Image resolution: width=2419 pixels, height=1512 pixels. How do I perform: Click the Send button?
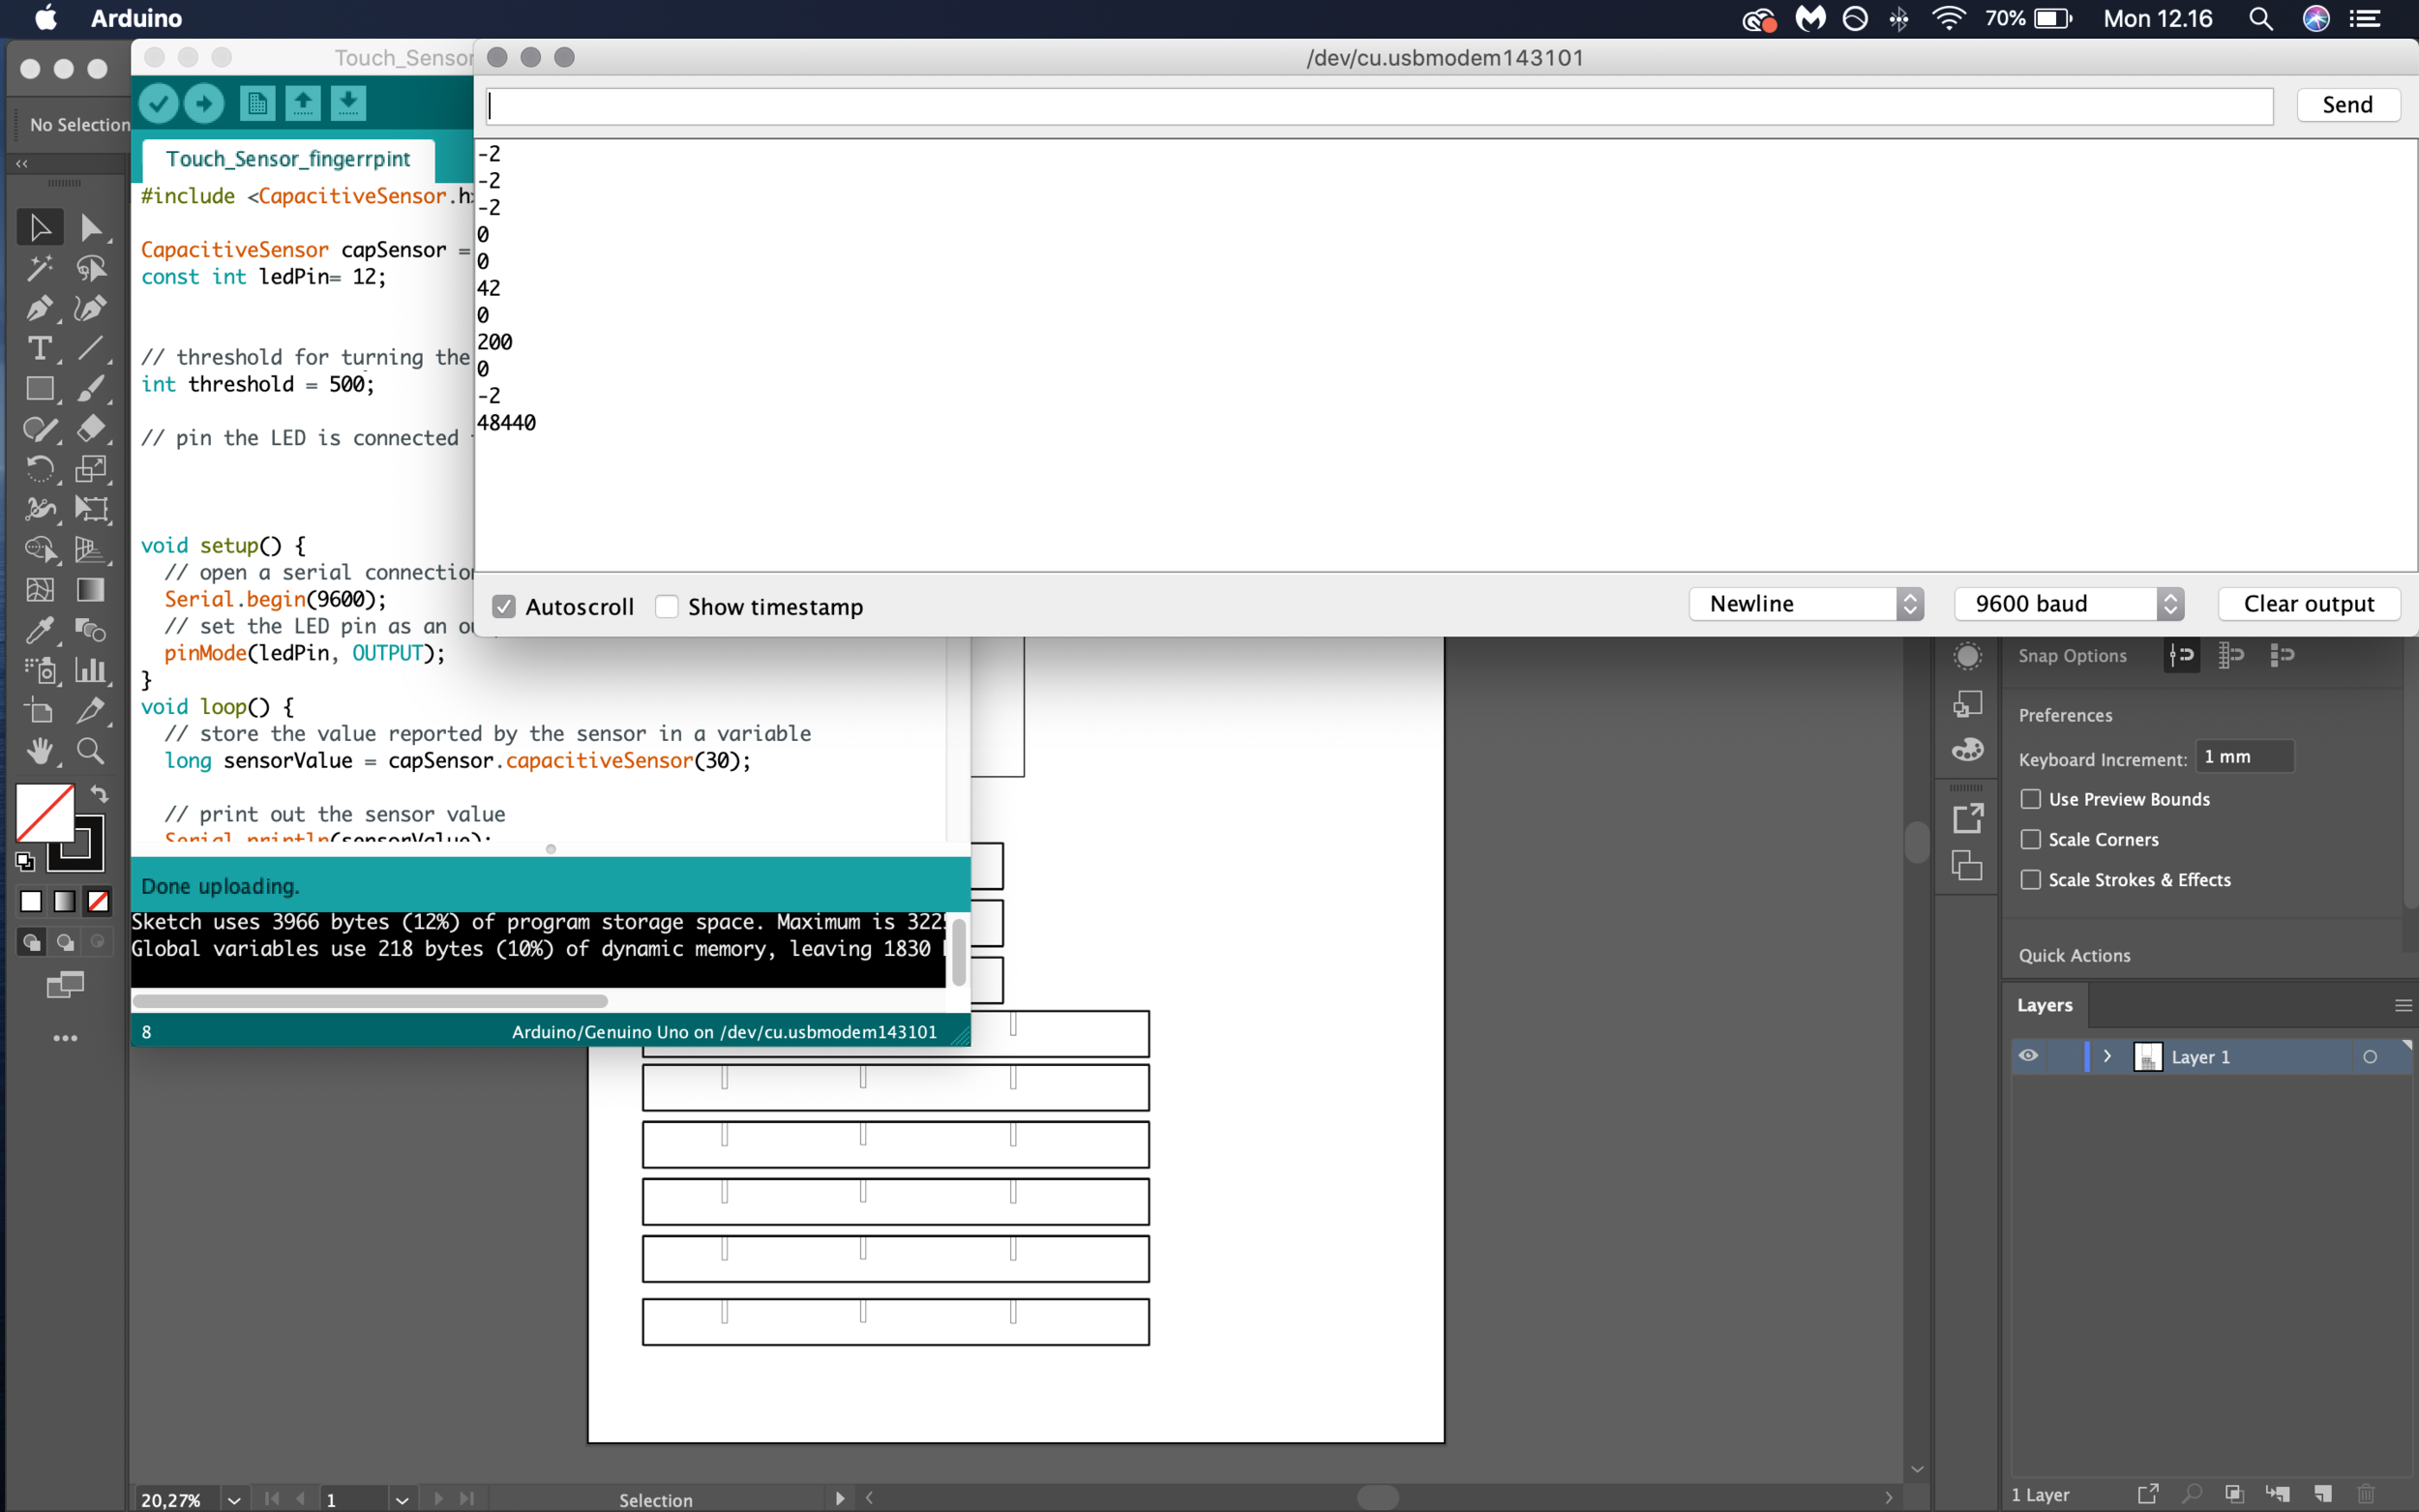click(x=2347, y=105)
